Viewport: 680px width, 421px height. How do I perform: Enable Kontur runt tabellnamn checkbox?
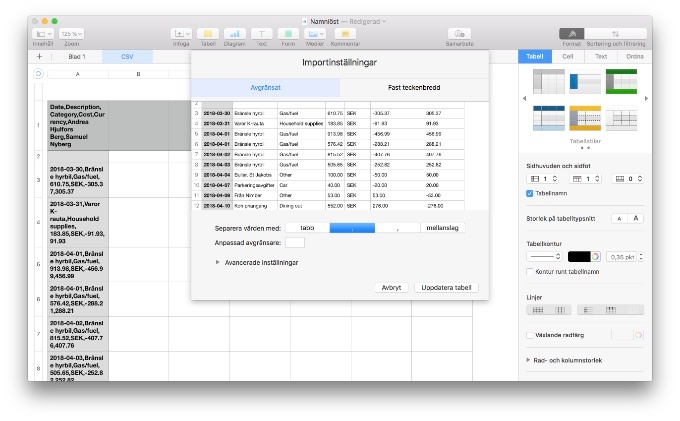point(530,271)
